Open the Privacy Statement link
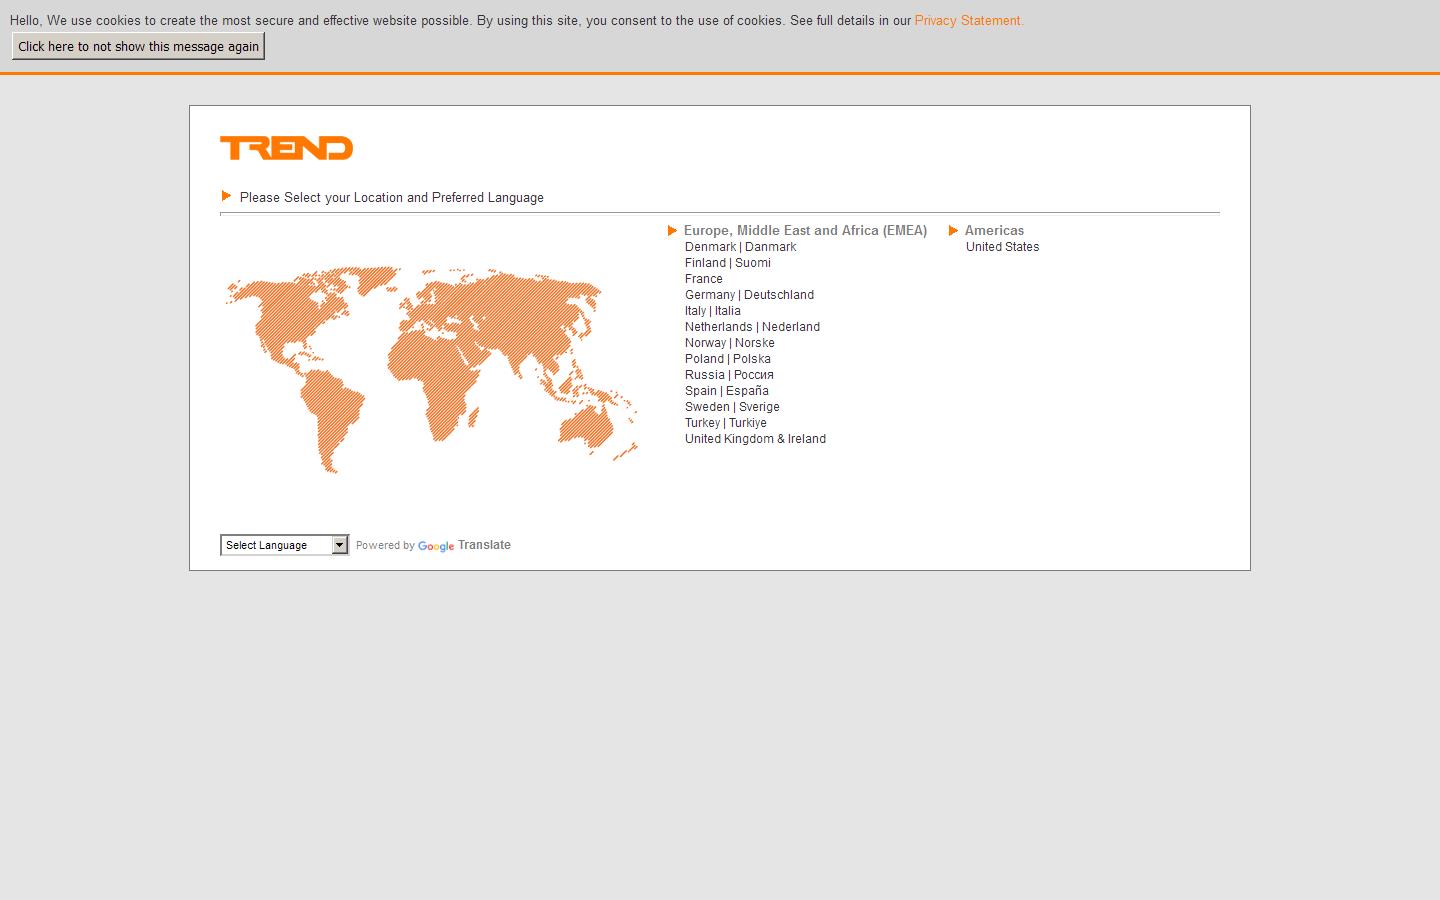The image size is (1440, 900). pos(967,20)
